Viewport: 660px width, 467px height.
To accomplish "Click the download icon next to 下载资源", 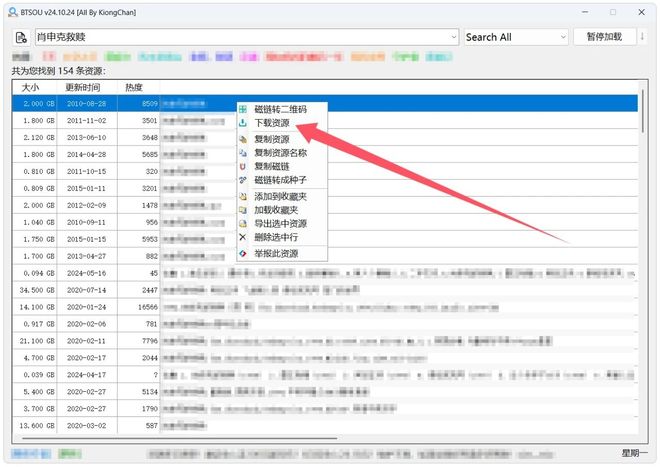I will 243,123.
